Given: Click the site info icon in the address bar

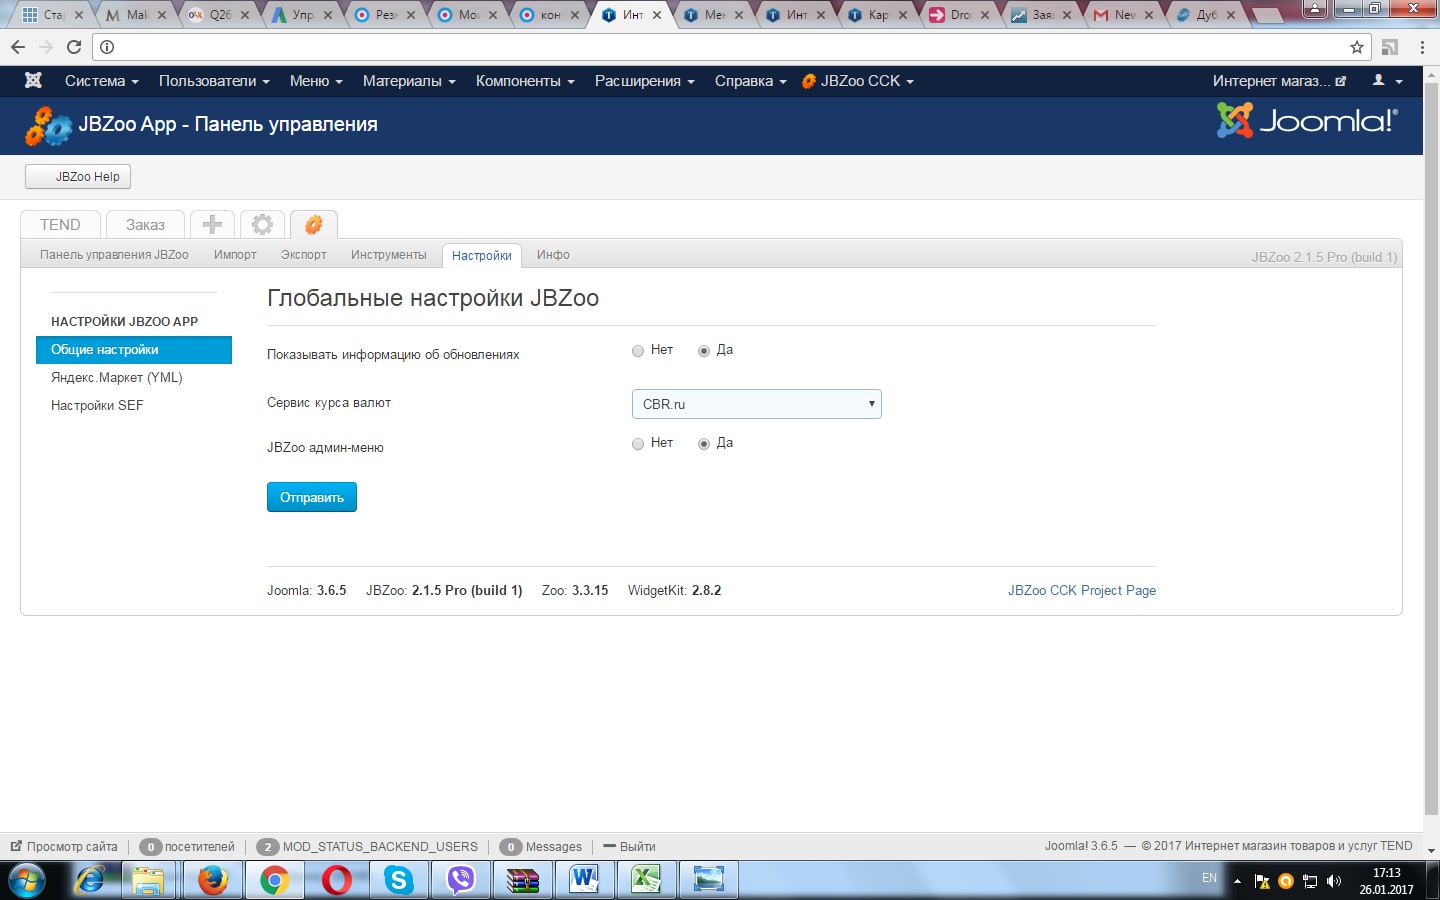Looking at the screenshot, I should pos(107,47).
